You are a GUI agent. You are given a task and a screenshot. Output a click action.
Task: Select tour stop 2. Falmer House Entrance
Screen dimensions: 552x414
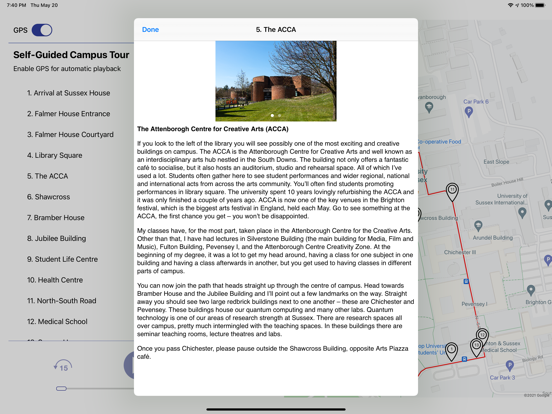tap(69, 114)
